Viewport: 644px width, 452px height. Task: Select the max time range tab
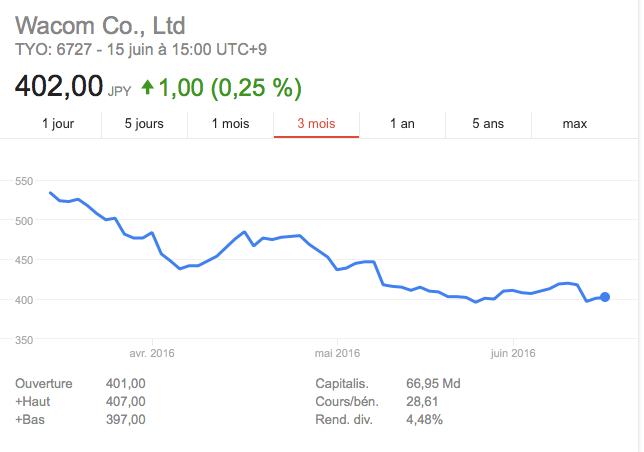(x=575, y=124)
